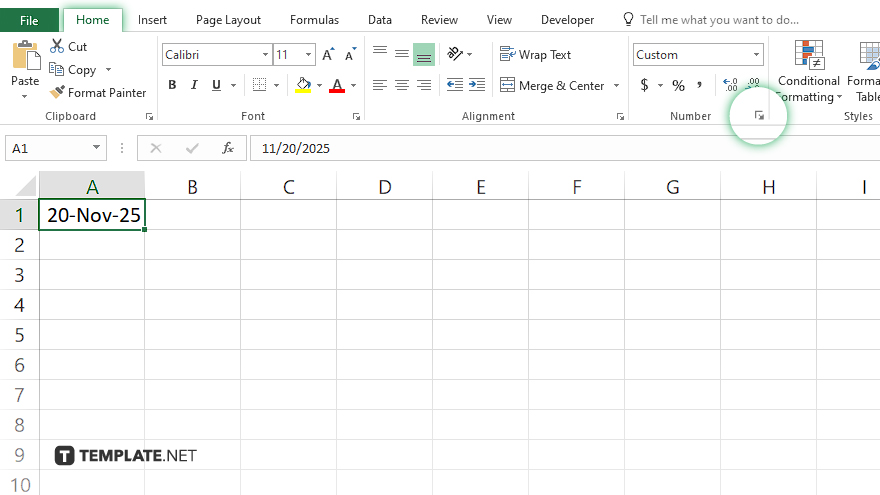Apply the yellow fill color
Screen dimensions: 880x495
(x=304, y=86)
